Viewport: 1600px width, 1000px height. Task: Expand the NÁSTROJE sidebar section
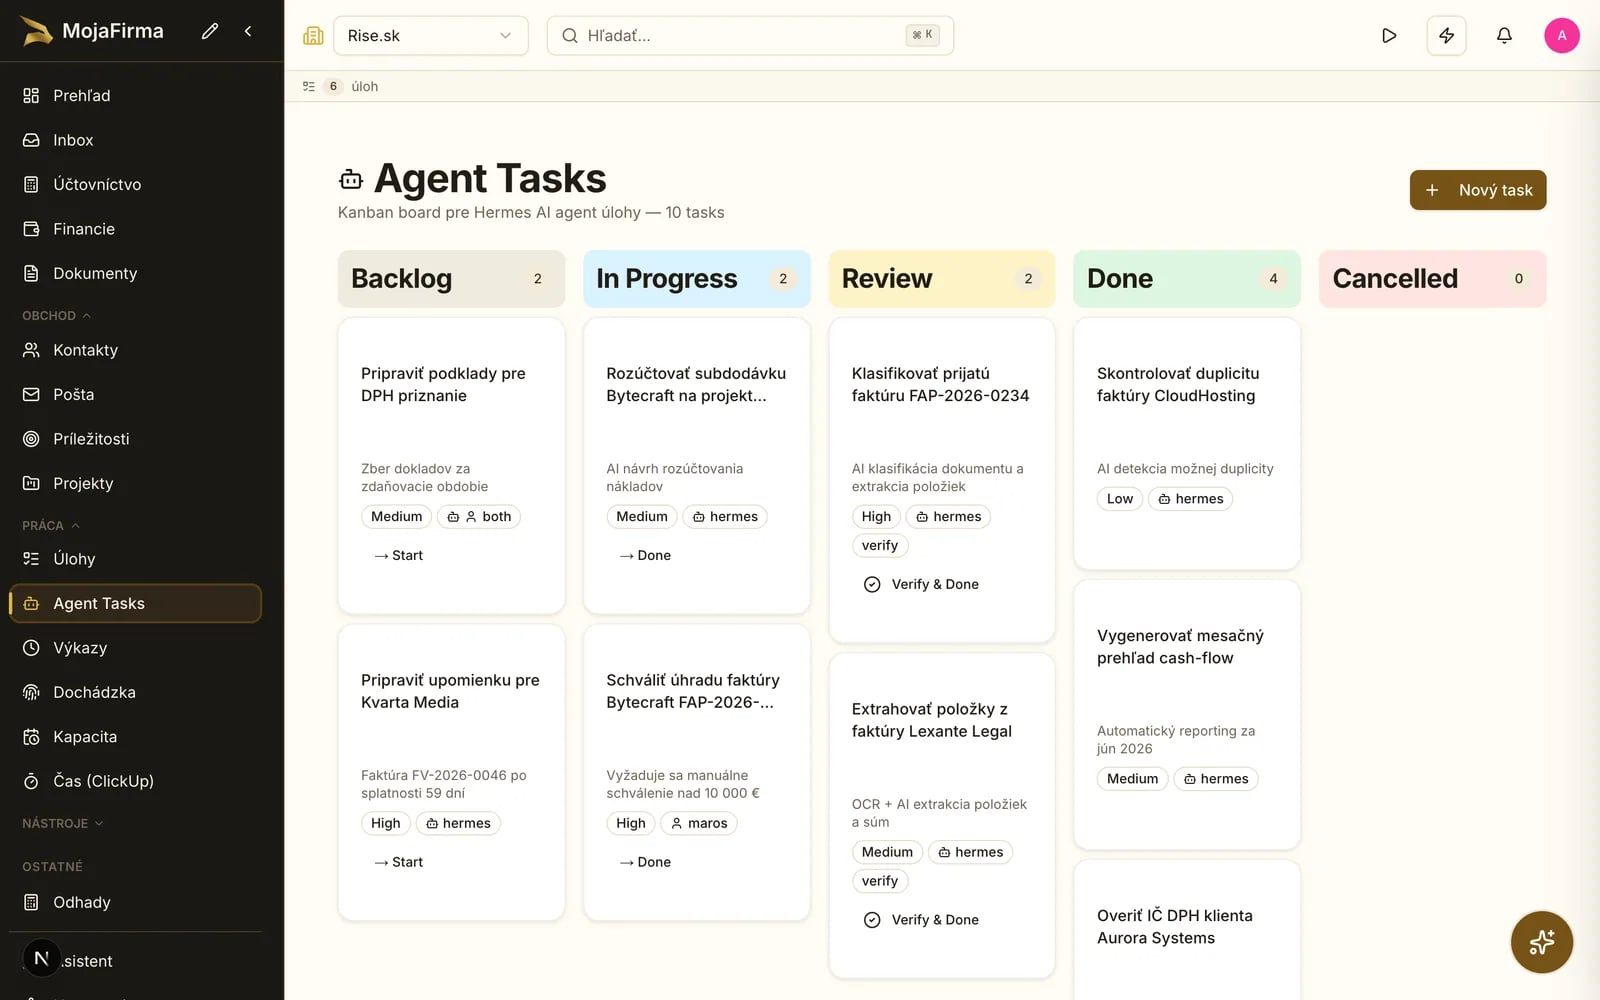63,823
